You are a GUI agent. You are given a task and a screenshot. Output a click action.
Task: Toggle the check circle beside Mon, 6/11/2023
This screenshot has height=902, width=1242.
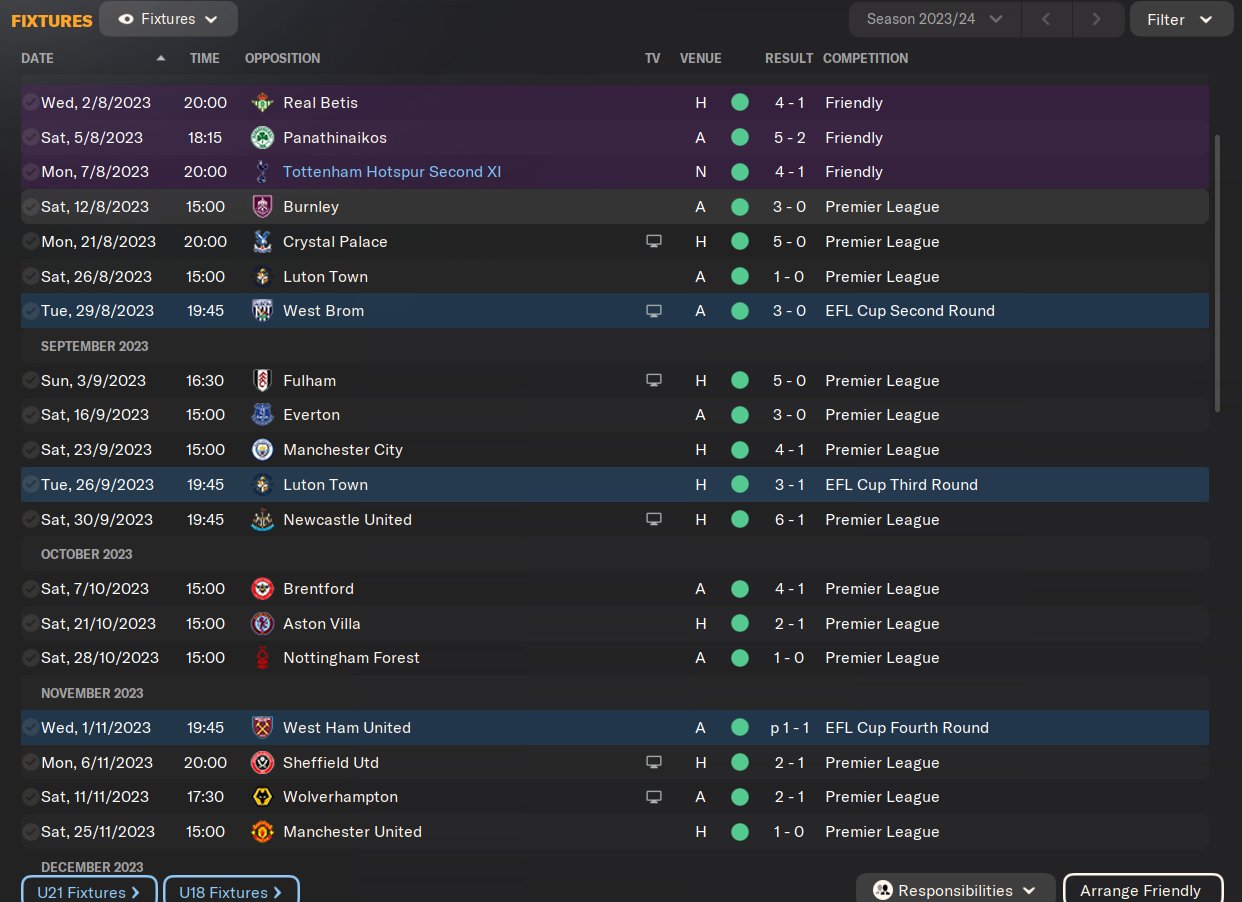click(31, 763)
